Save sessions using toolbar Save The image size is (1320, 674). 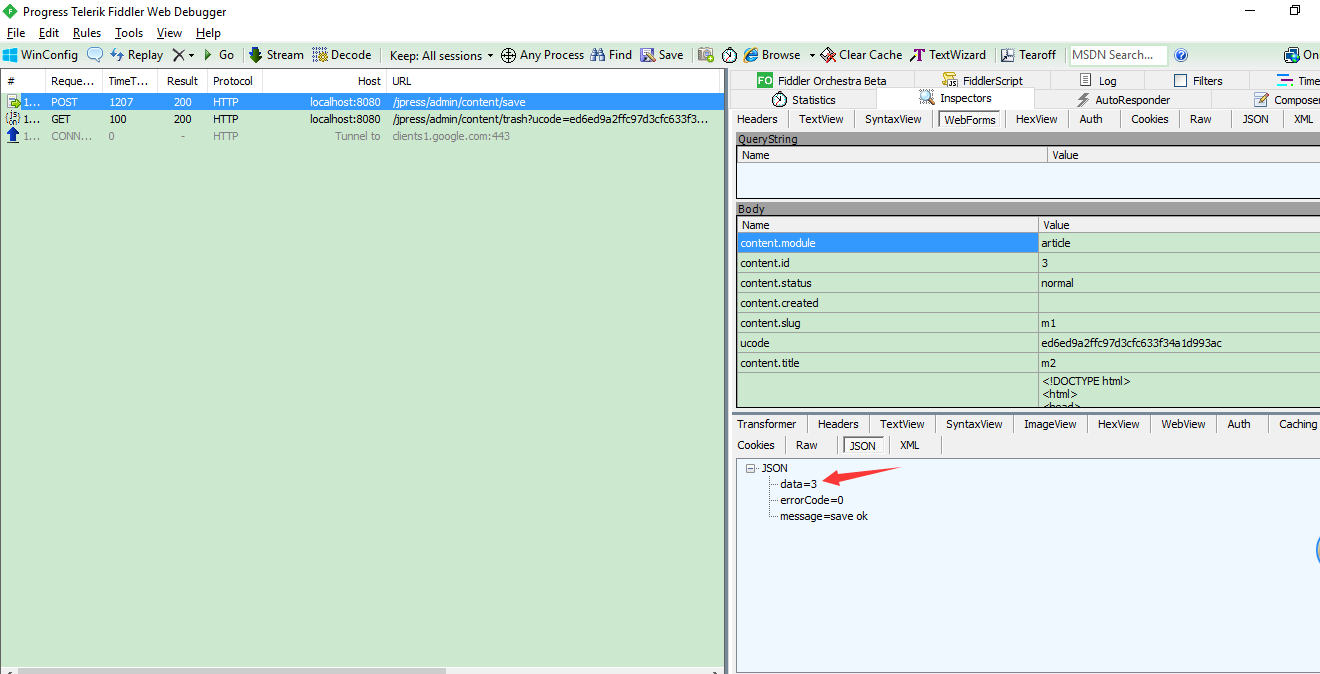(x=662, y=55)
